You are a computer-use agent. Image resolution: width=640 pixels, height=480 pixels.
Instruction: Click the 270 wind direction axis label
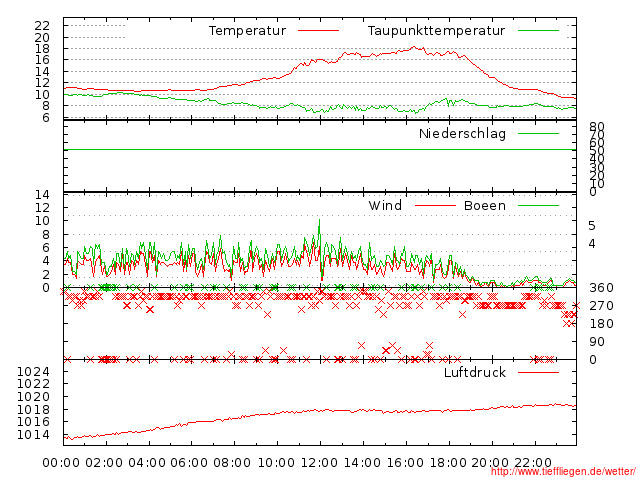[600, 306]
